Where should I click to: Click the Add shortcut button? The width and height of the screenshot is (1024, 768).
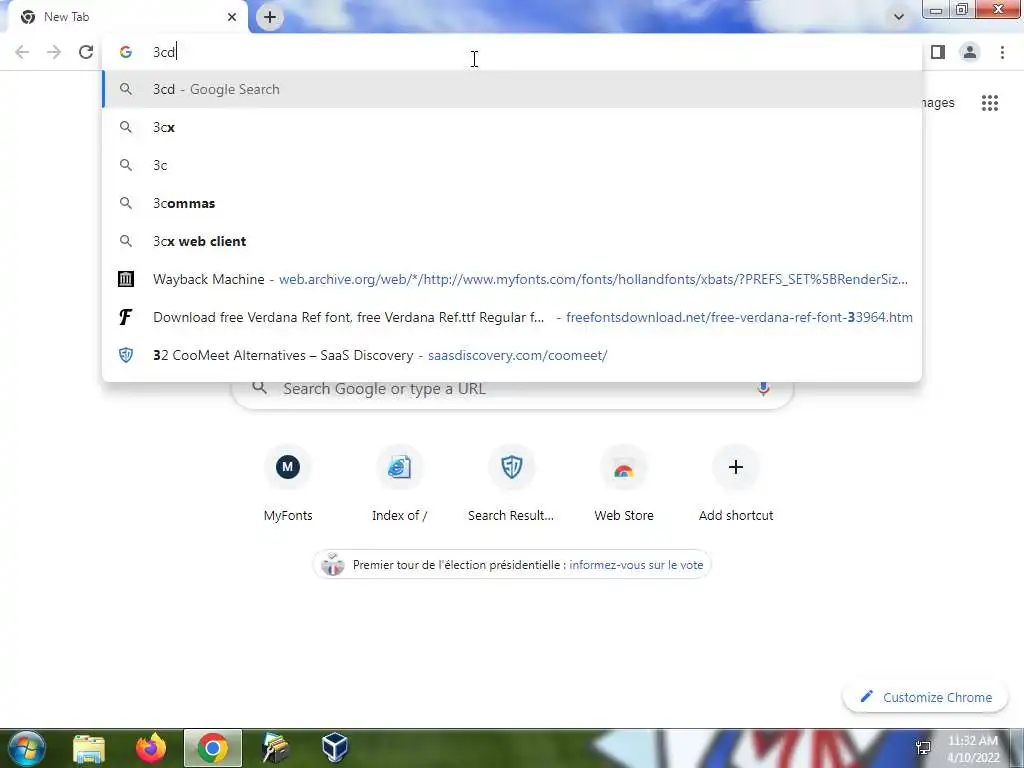736,485
